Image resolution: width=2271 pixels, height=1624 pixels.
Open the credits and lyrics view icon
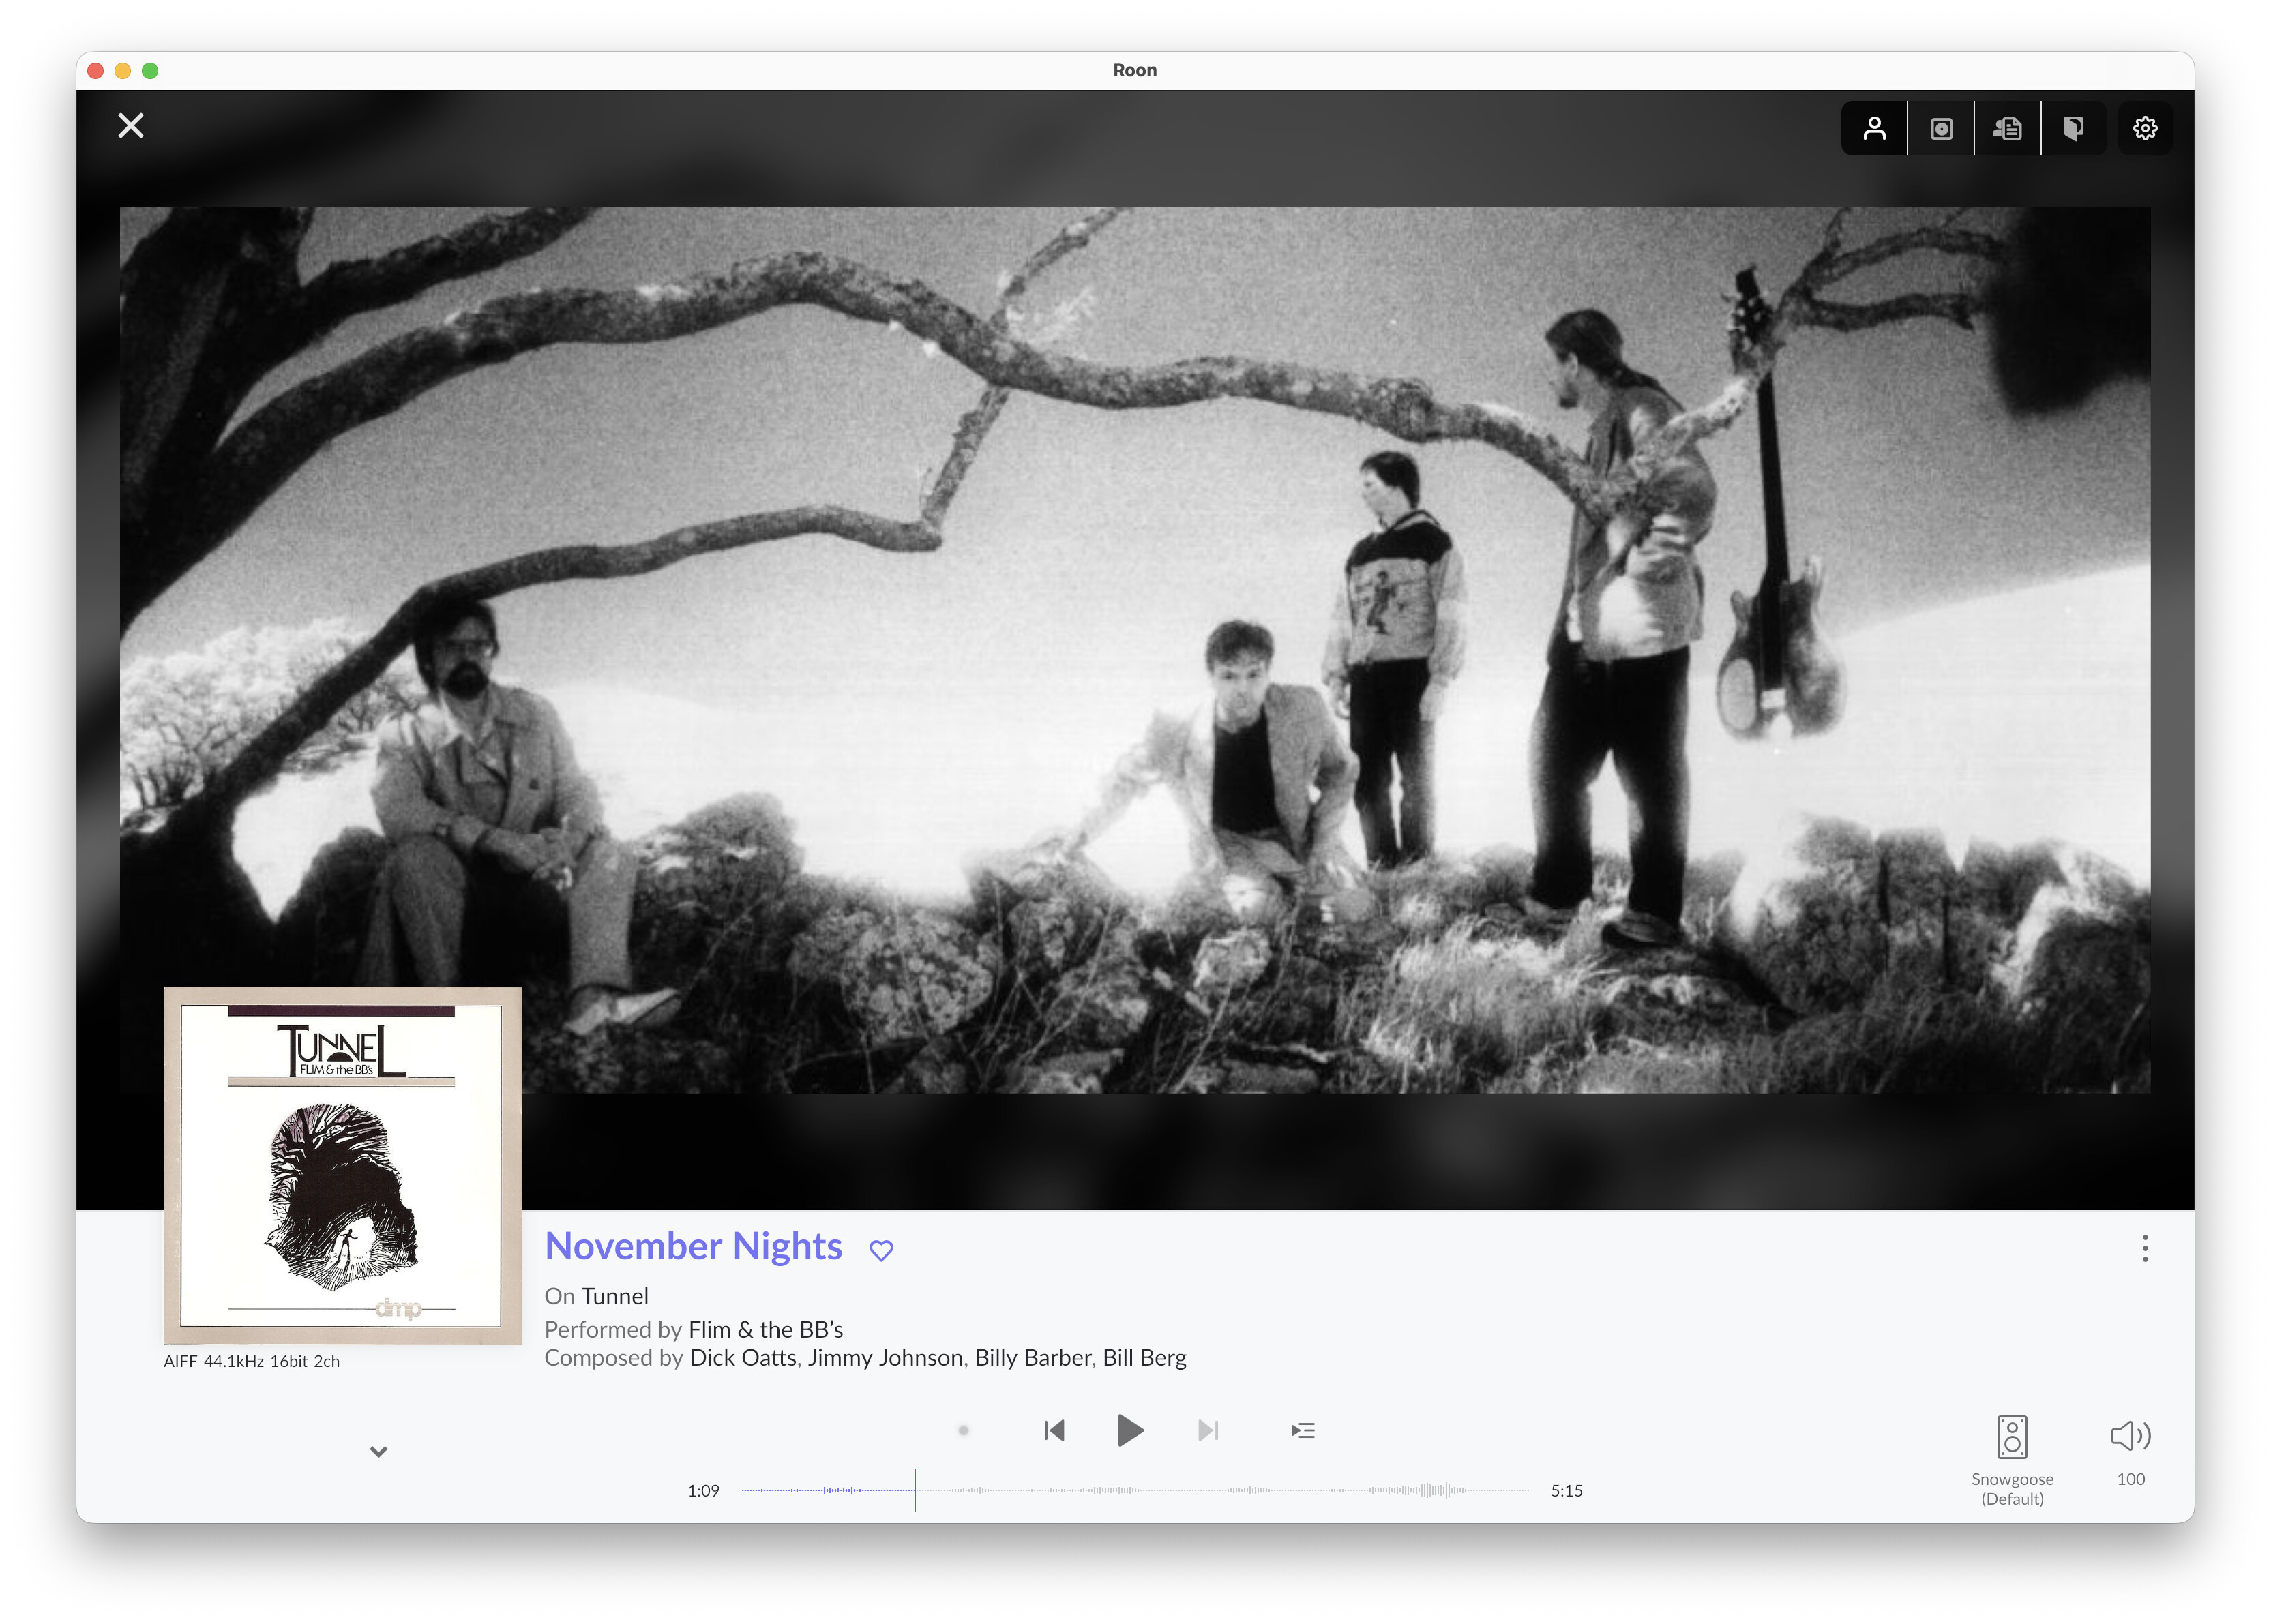pos(2006,128)
